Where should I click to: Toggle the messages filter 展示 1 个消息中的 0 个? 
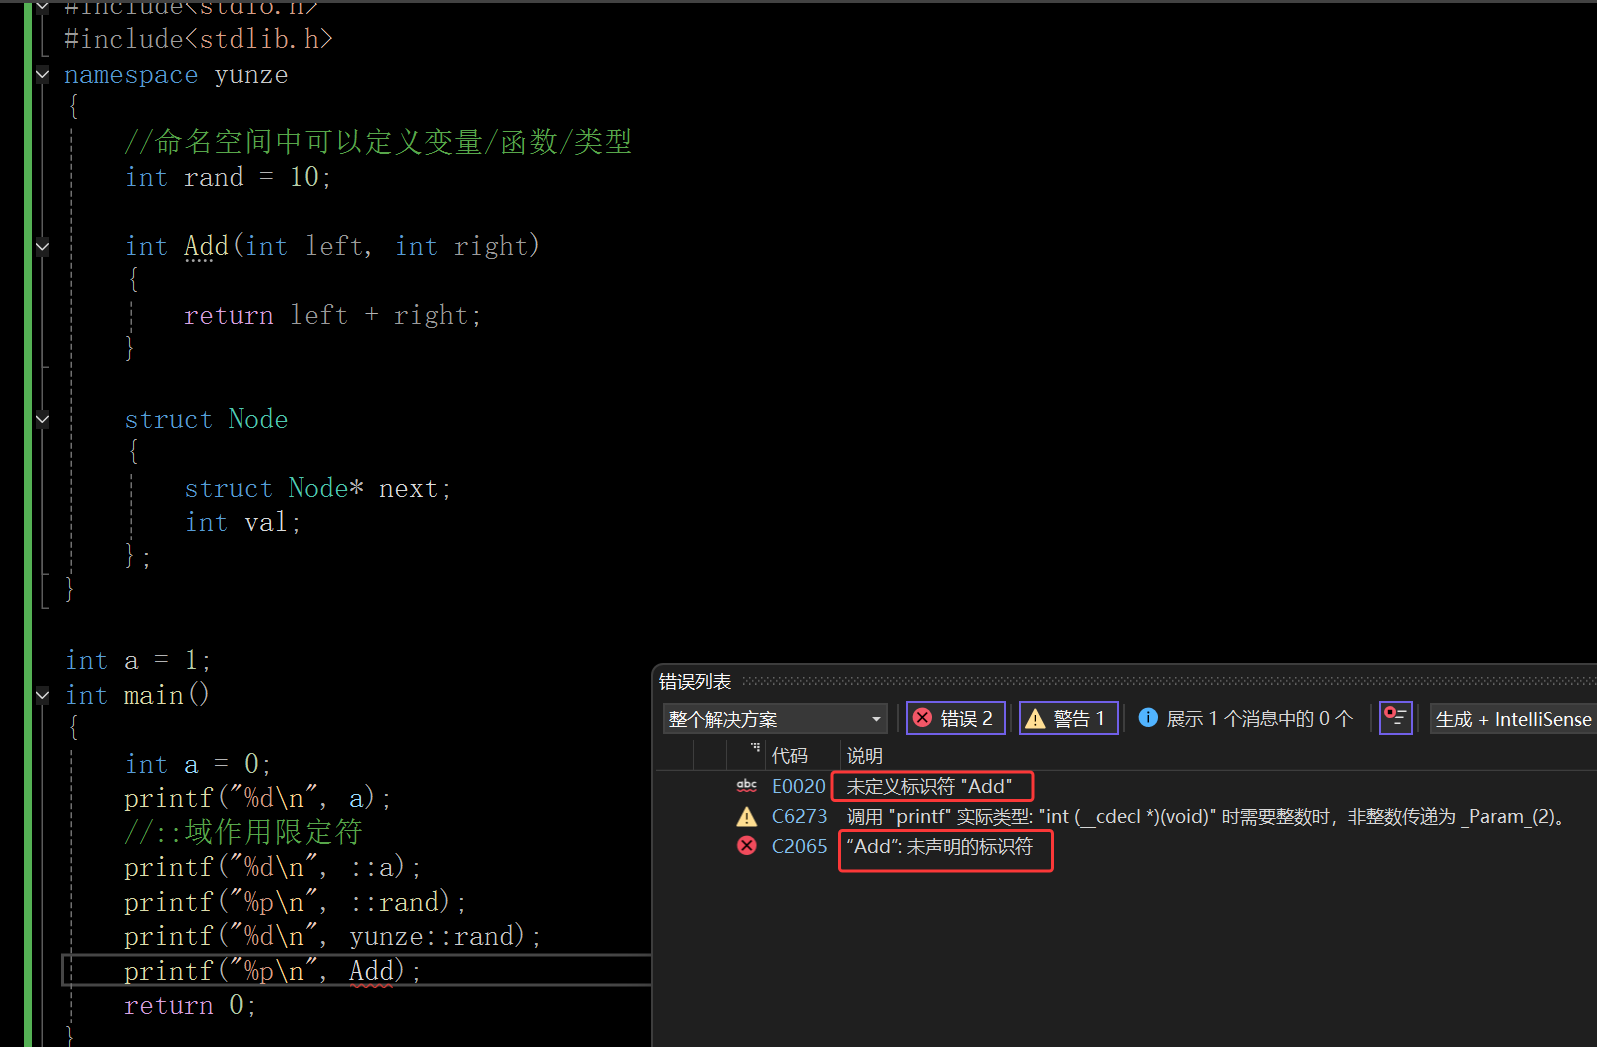click(x=1246, y=719)
